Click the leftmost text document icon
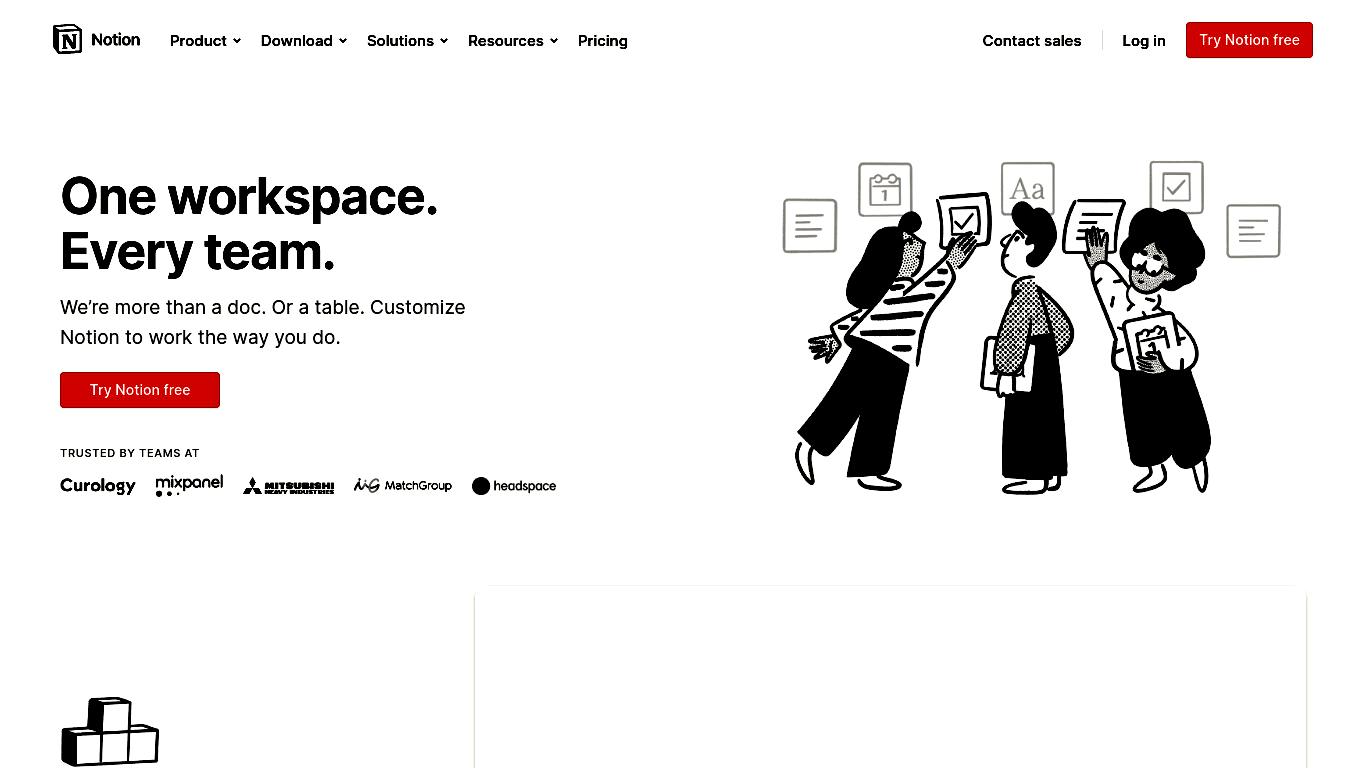 click(810, 225)
